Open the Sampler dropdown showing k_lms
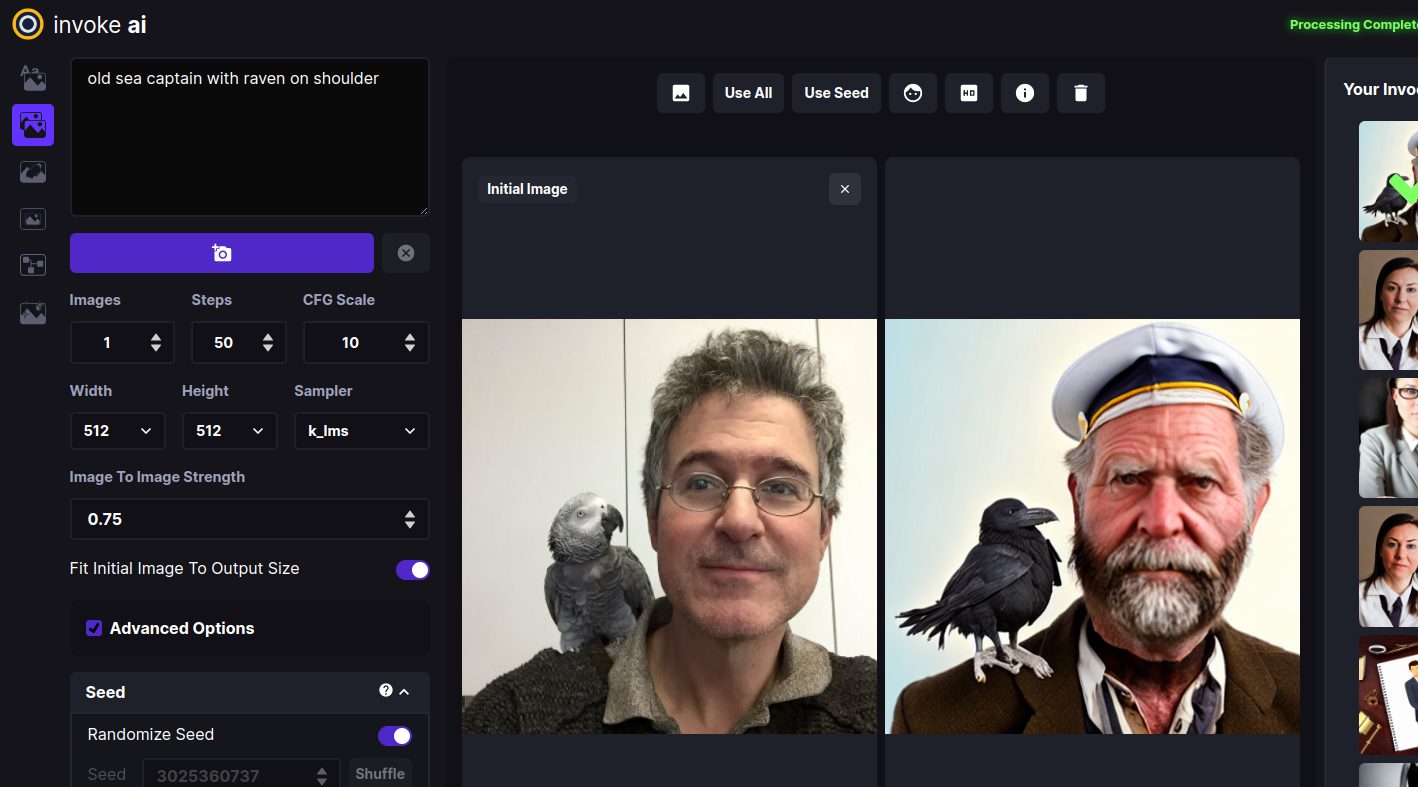The width and height of the screenshot is (1418, 787). tap(361, 431)
